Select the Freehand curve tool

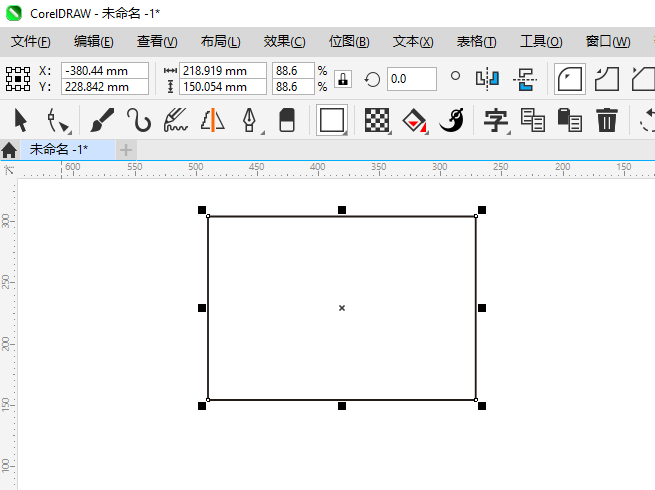[139, 120]
